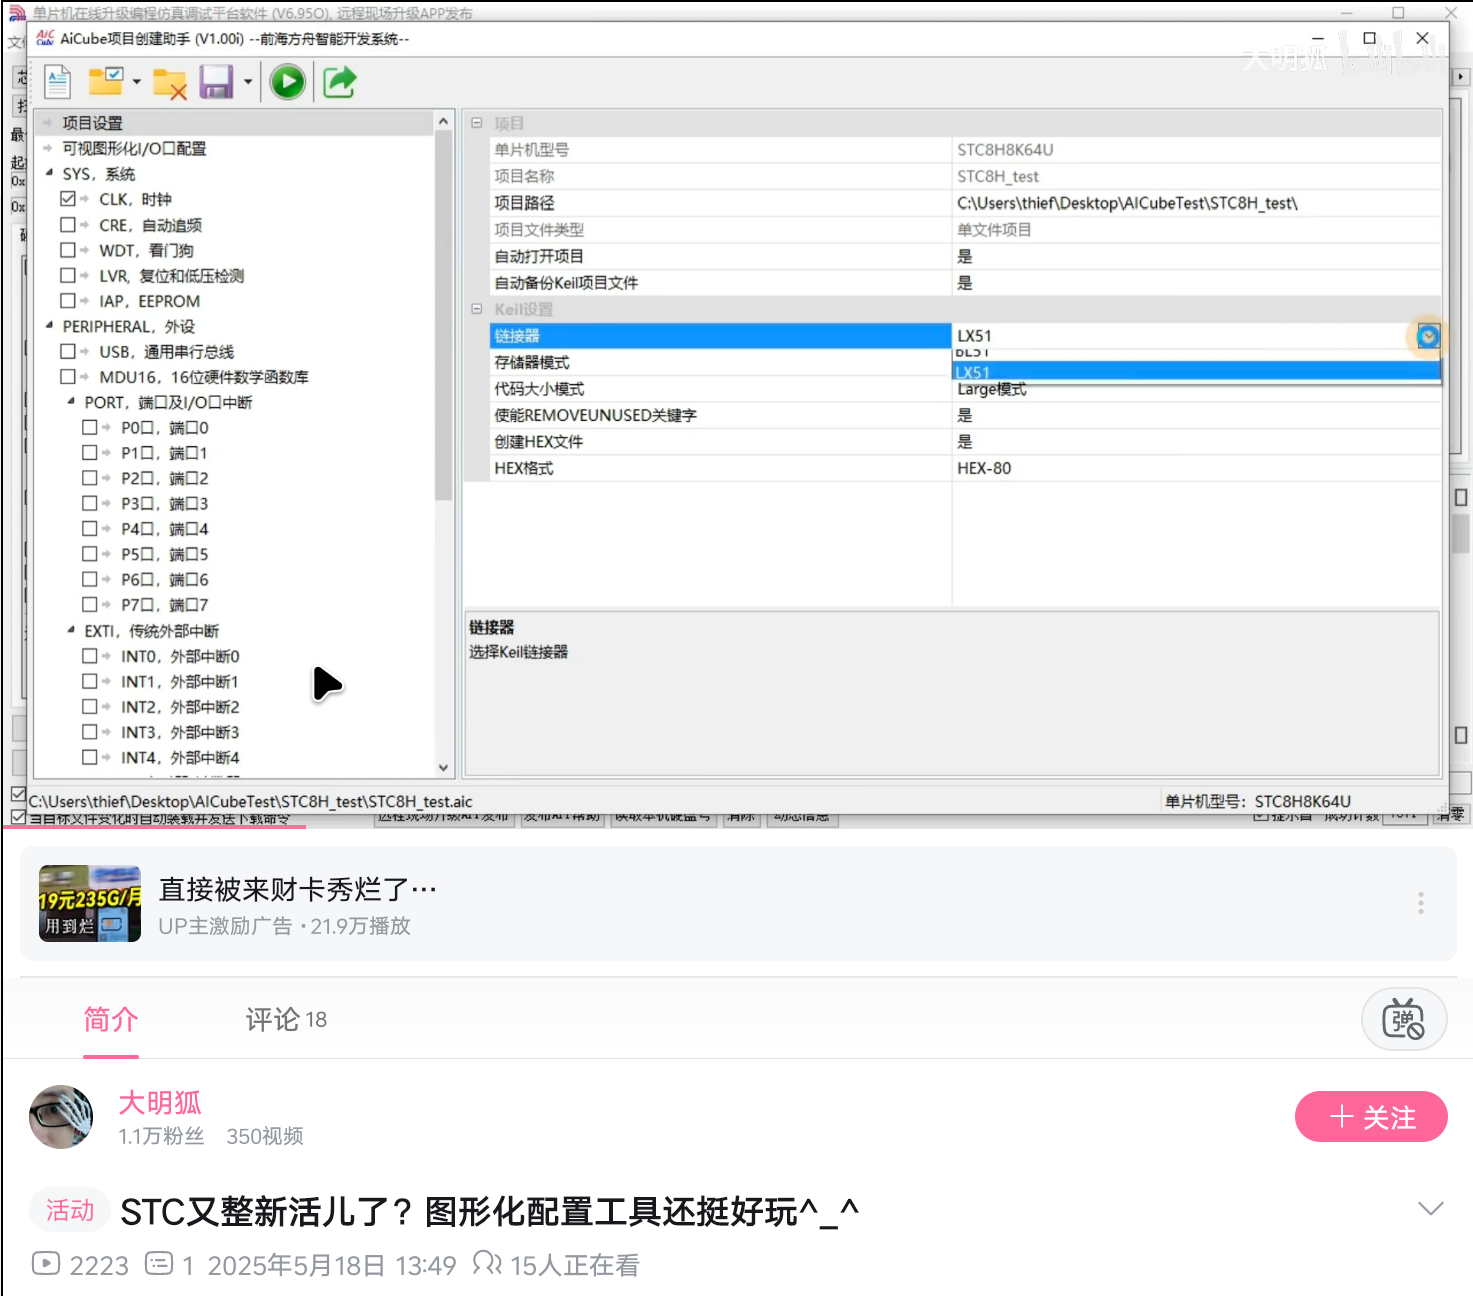Collapse the PERIPHERAL, 外设 tree node
The image size is (1473, 1296).
point(49,326)
